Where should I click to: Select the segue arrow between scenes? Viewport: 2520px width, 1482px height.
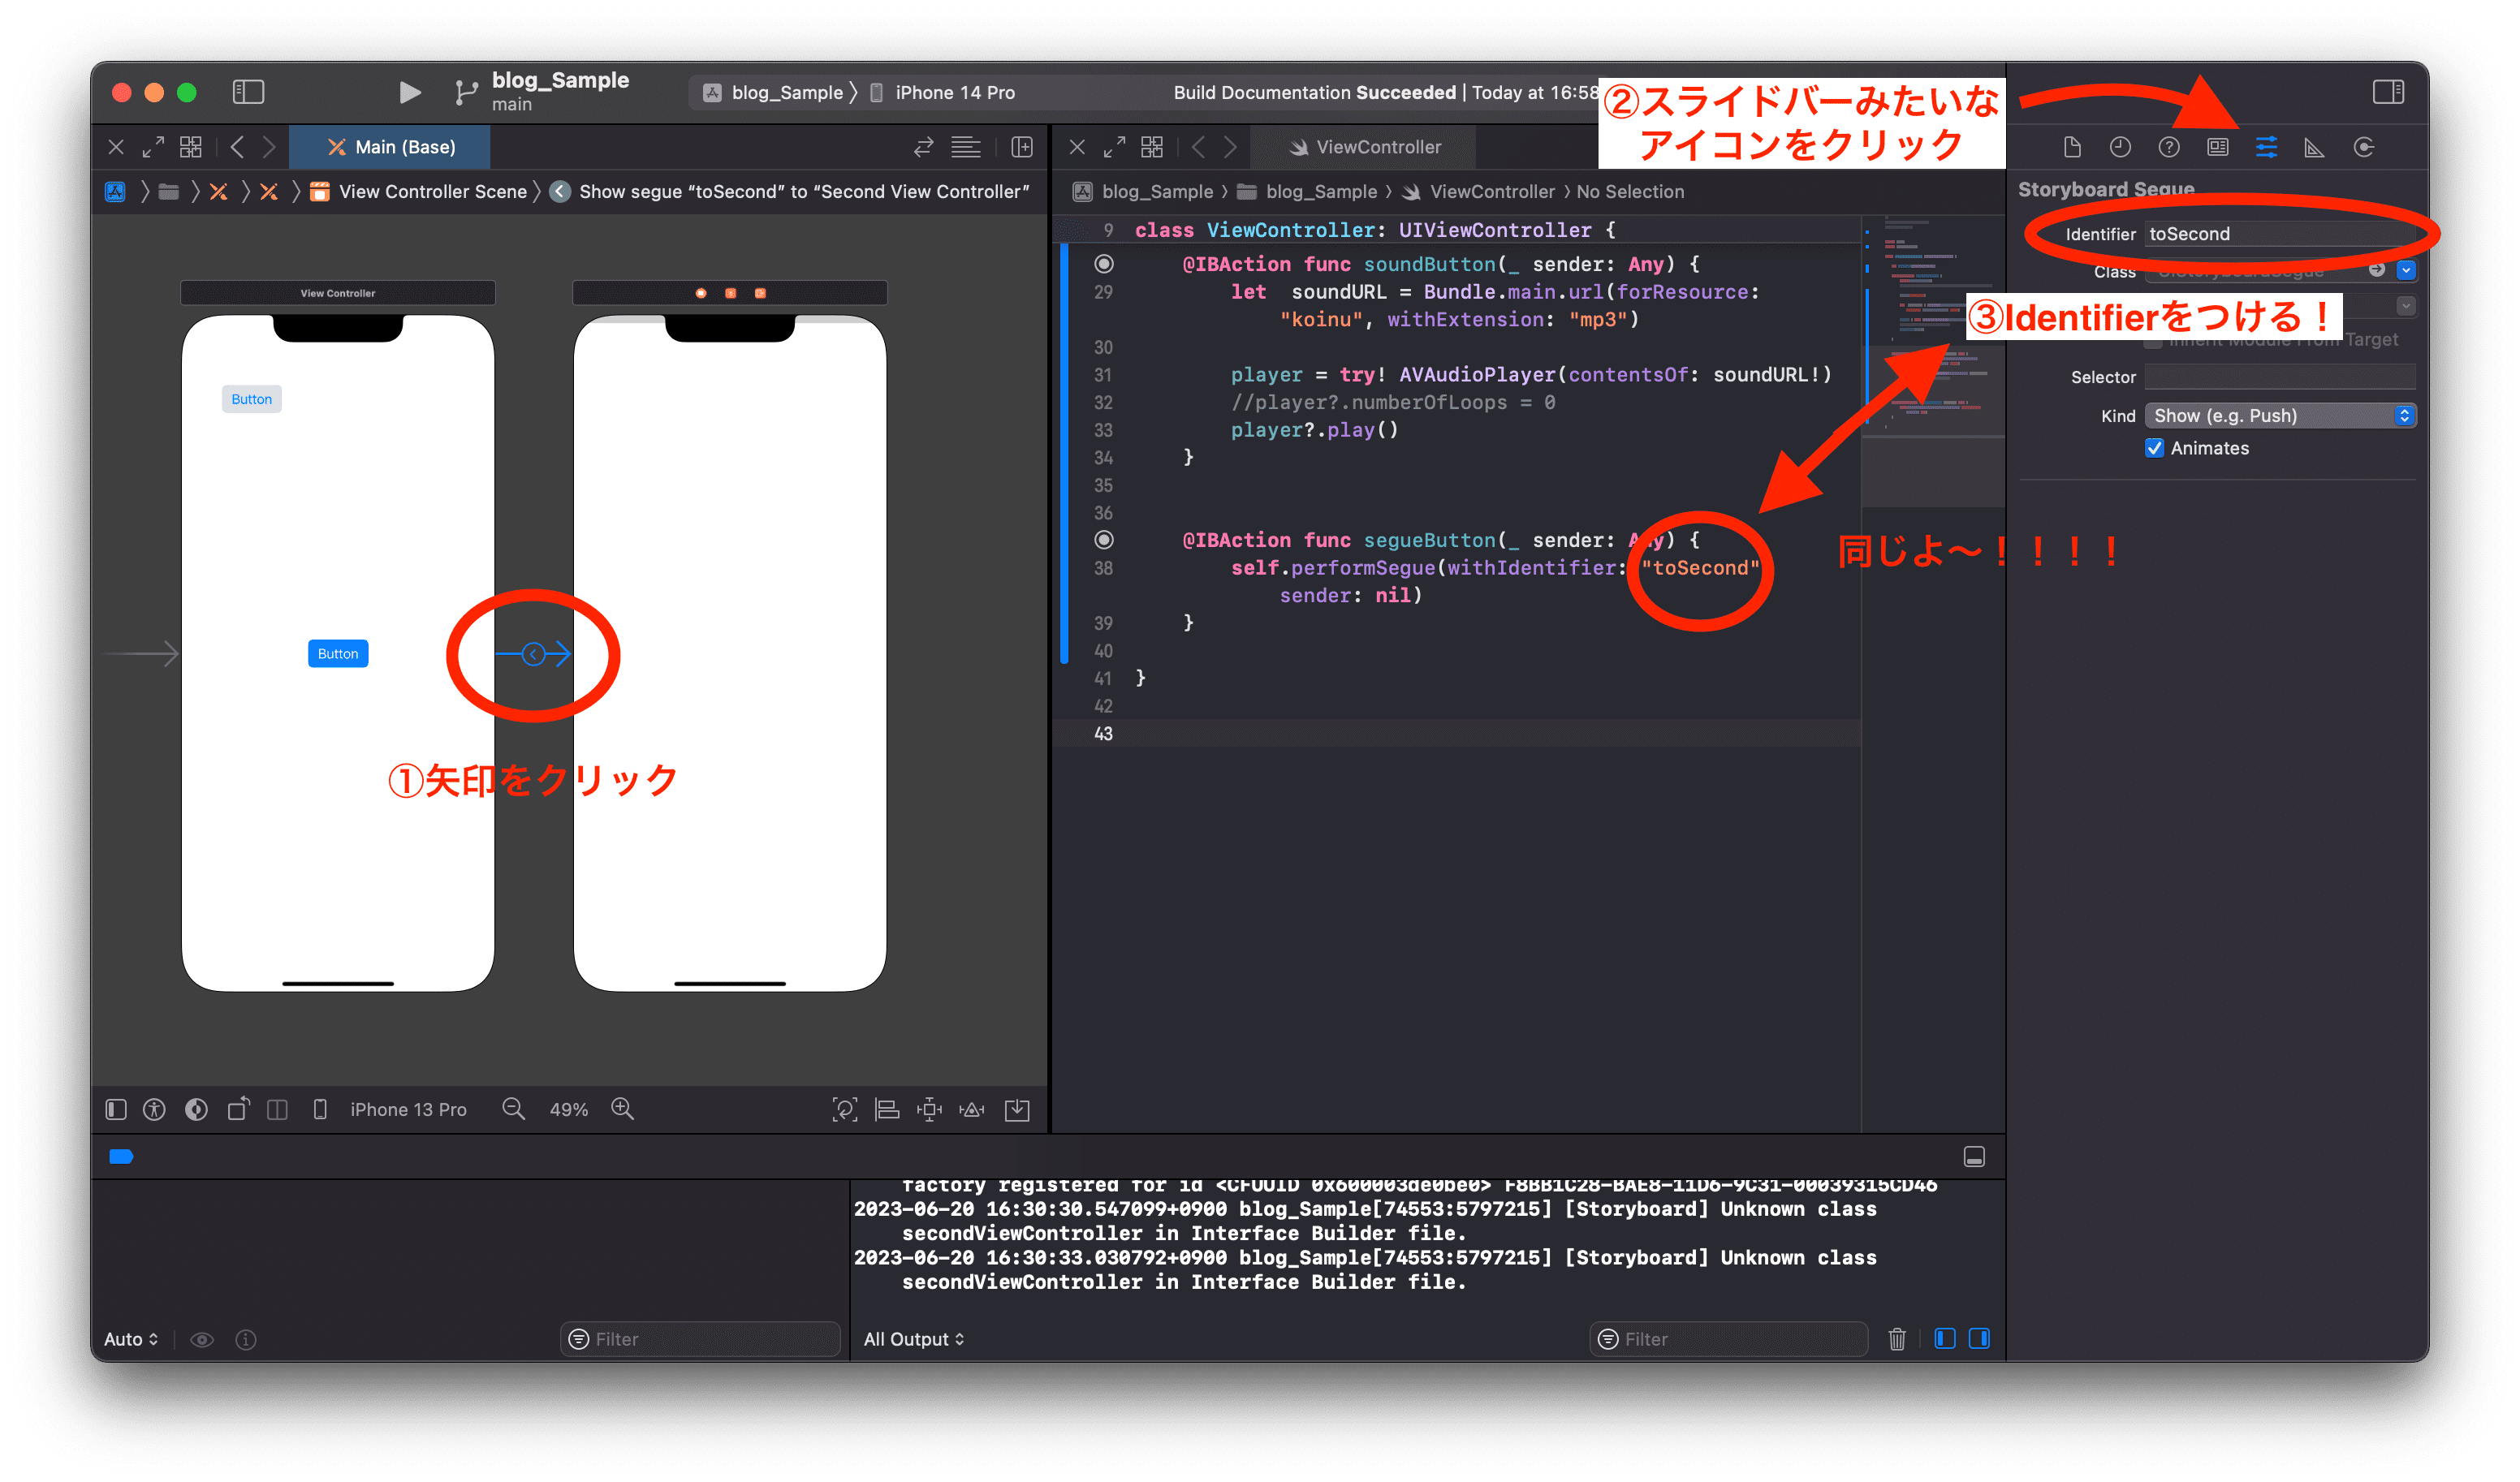click(x=533, y=654)
